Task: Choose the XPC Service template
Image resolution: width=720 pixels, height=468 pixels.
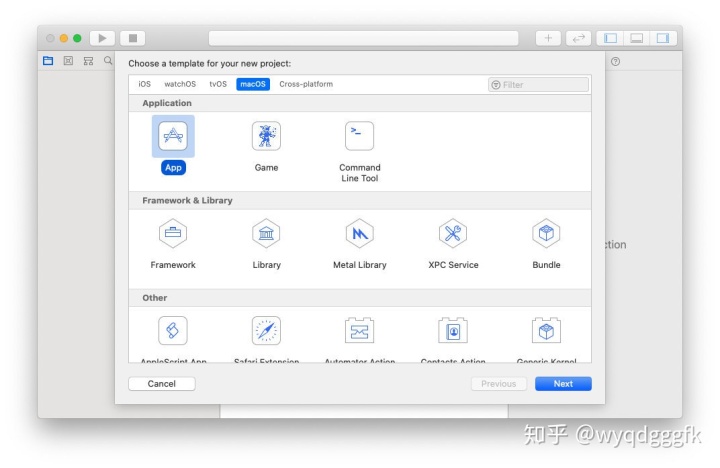Action: [x=453, y=233]
